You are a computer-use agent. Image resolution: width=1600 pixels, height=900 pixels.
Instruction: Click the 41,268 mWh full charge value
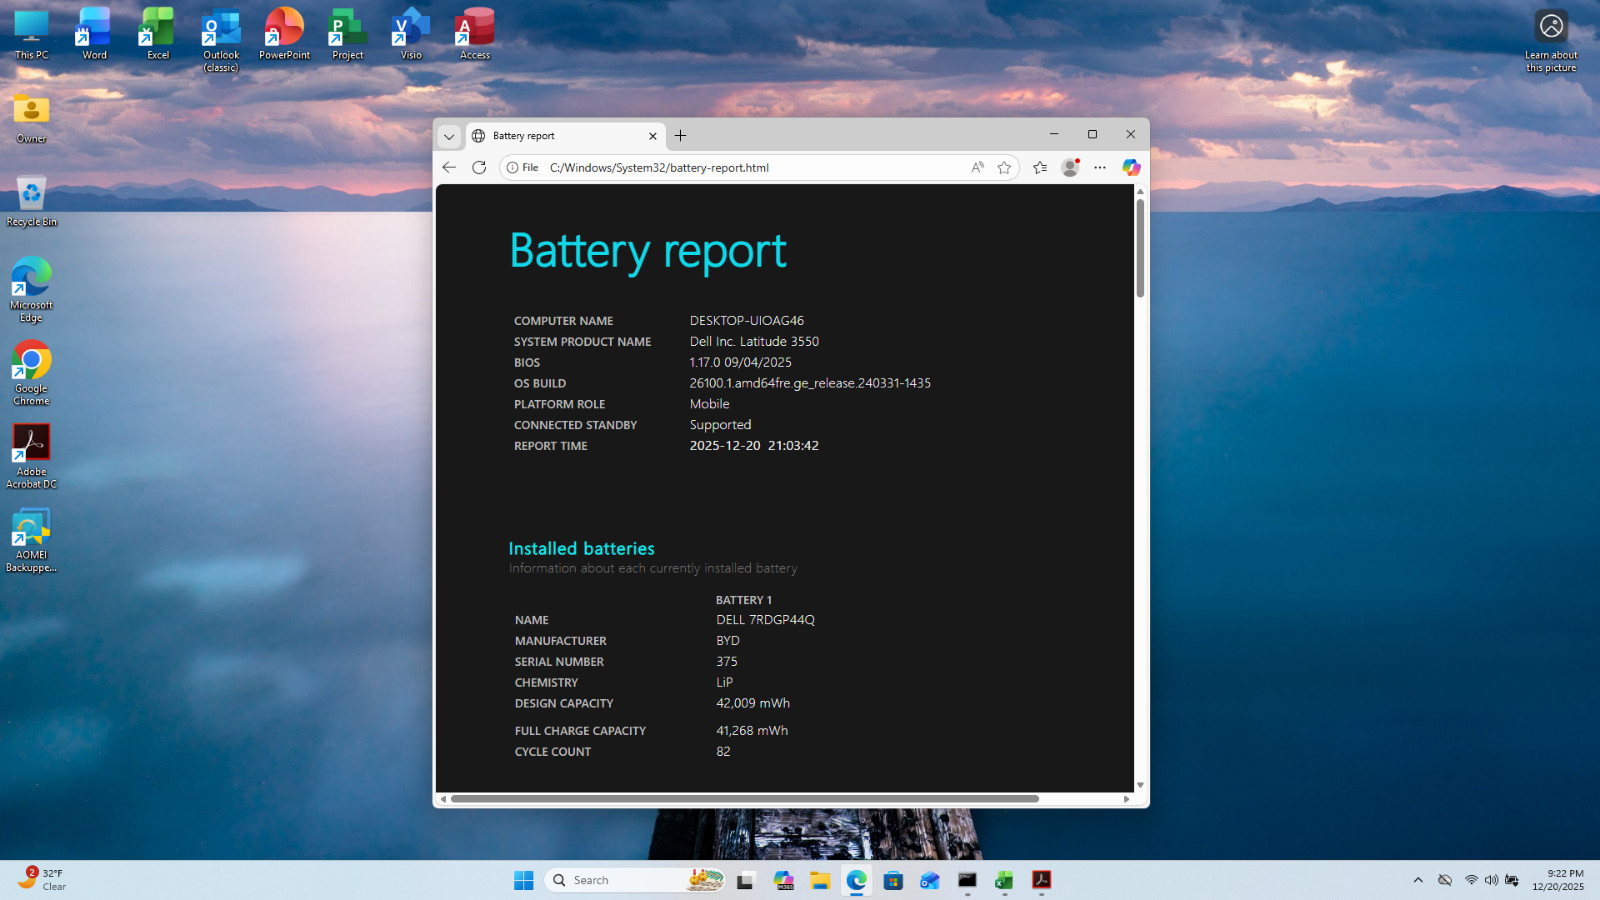pyautogui.click(x=752, y=731)
